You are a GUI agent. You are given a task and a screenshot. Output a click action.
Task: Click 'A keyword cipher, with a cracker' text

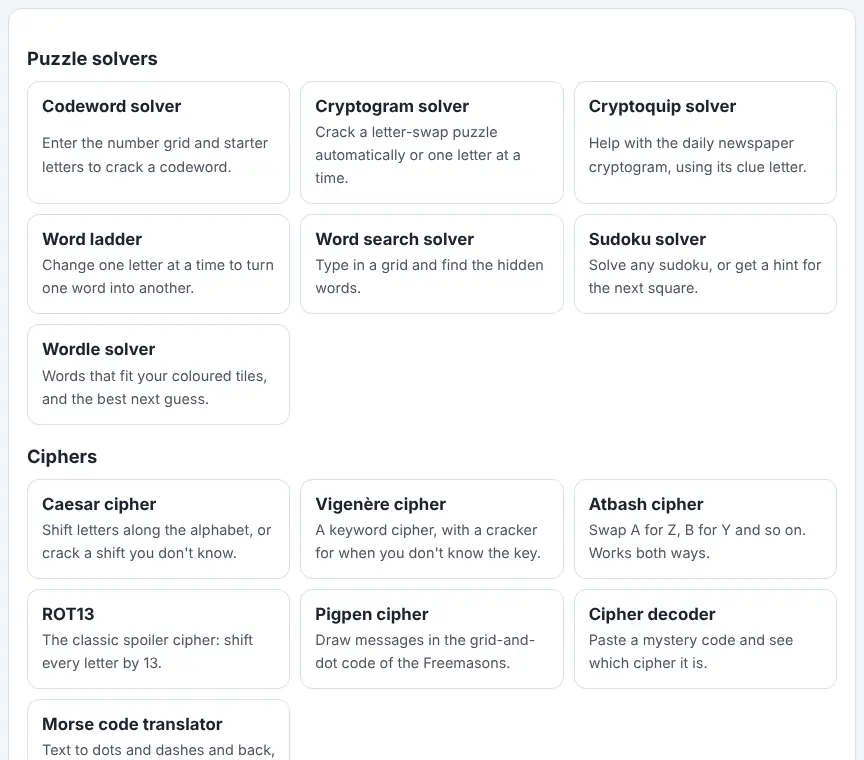(426, 530)
